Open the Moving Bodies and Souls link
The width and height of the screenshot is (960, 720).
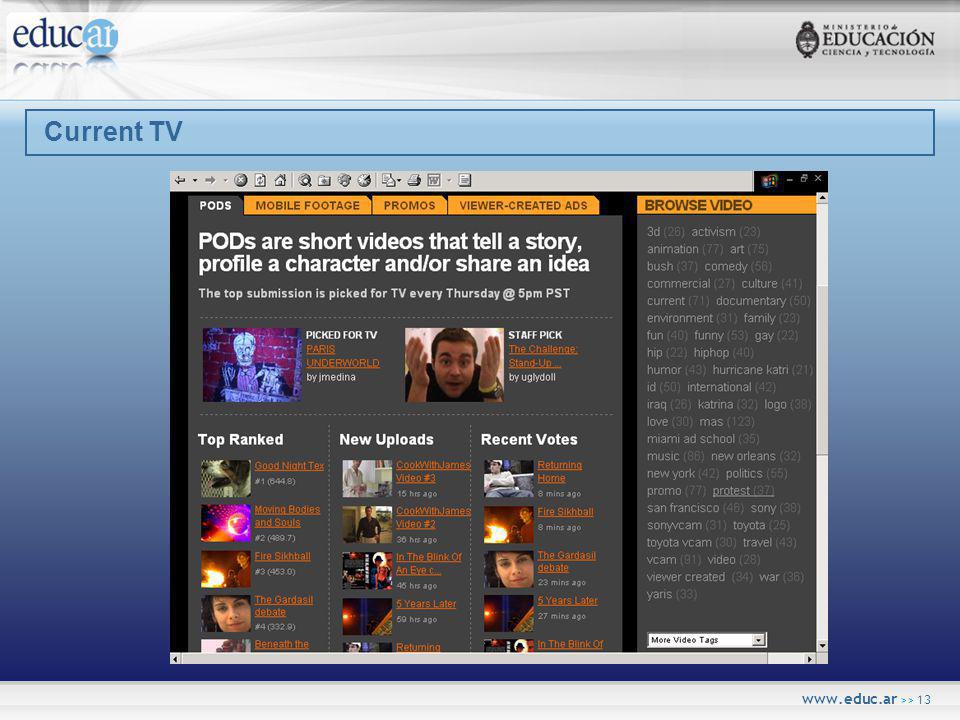click(x=287, y=516)
